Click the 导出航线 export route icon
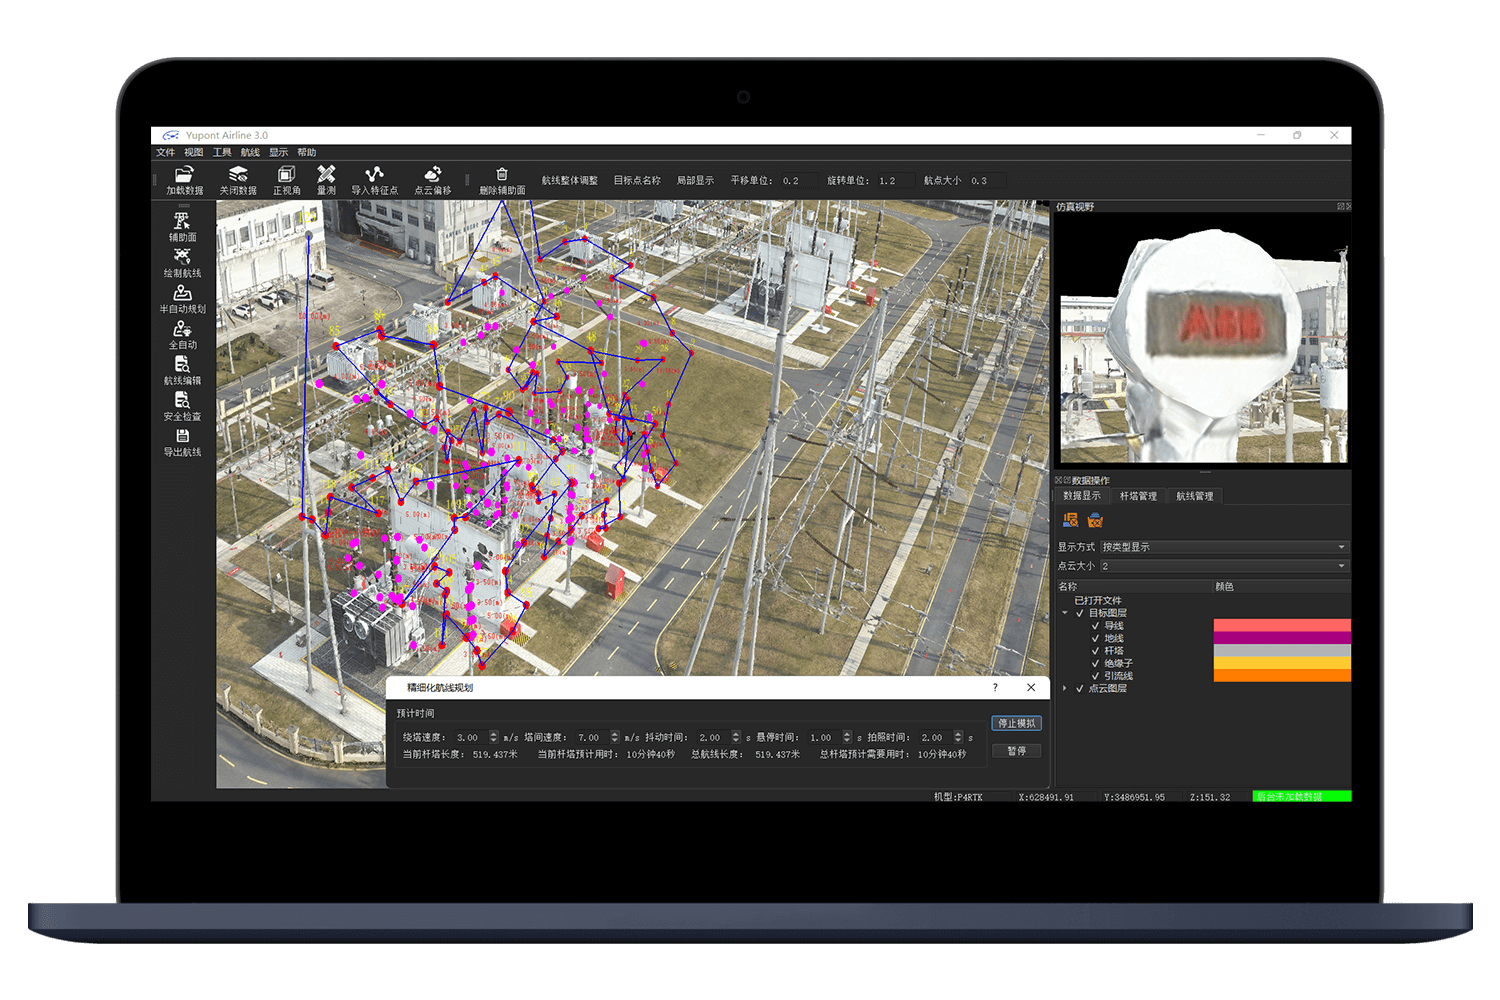 182,437
